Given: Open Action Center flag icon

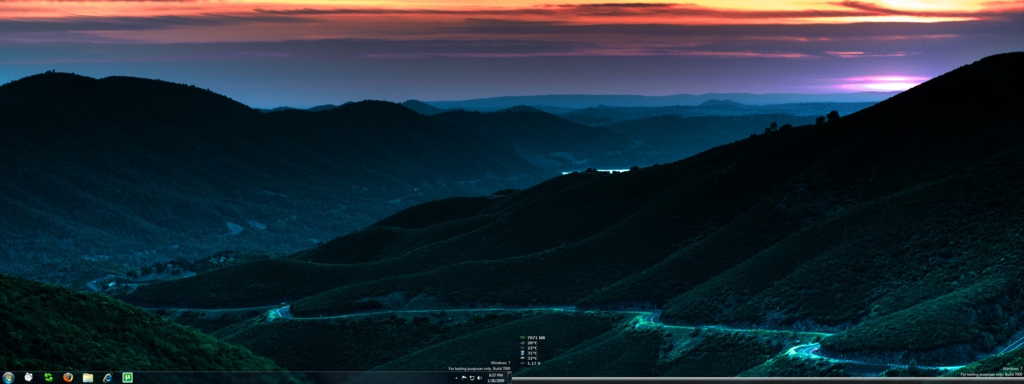Looking at the screenshot, I should [x=464, y=378].
